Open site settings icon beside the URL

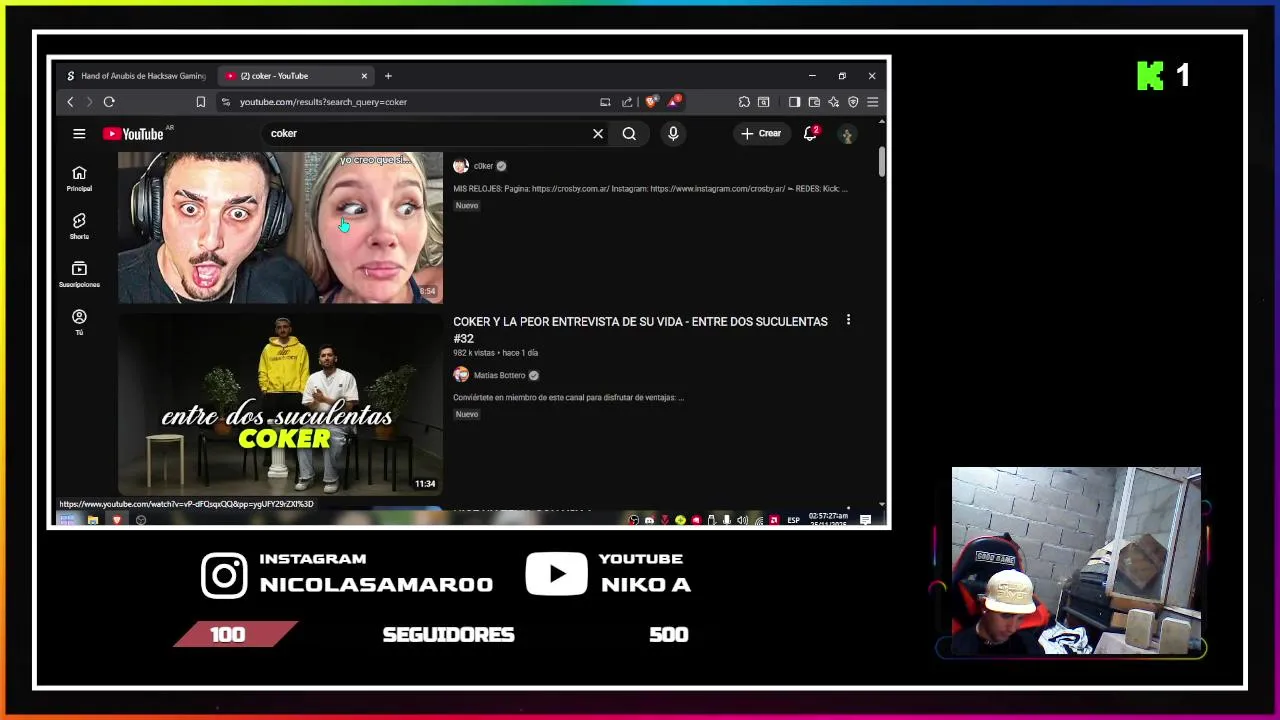pos(226,102)
